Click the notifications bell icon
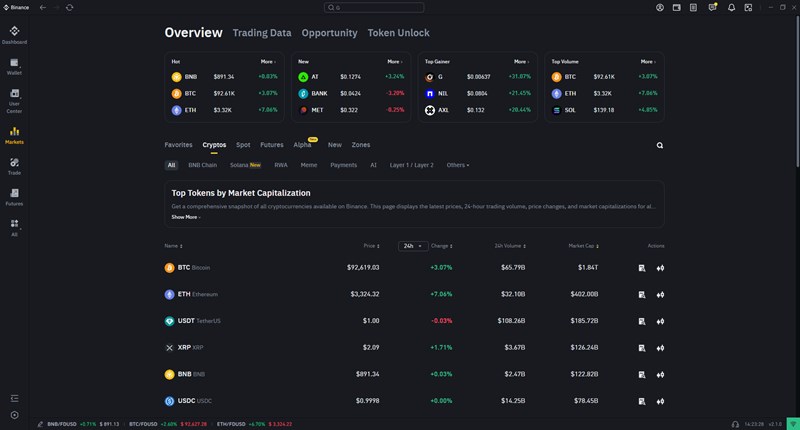 [x=731, y=7]
